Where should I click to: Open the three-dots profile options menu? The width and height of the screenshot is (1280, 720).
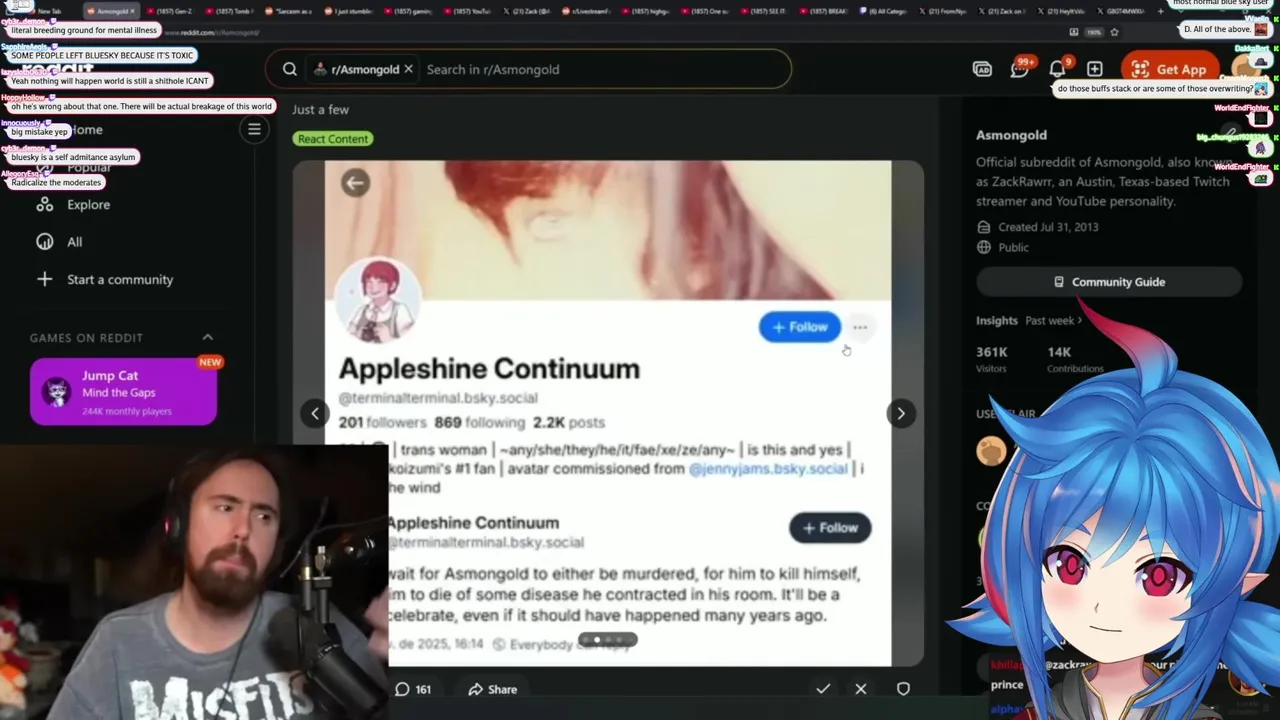(860, 327)
